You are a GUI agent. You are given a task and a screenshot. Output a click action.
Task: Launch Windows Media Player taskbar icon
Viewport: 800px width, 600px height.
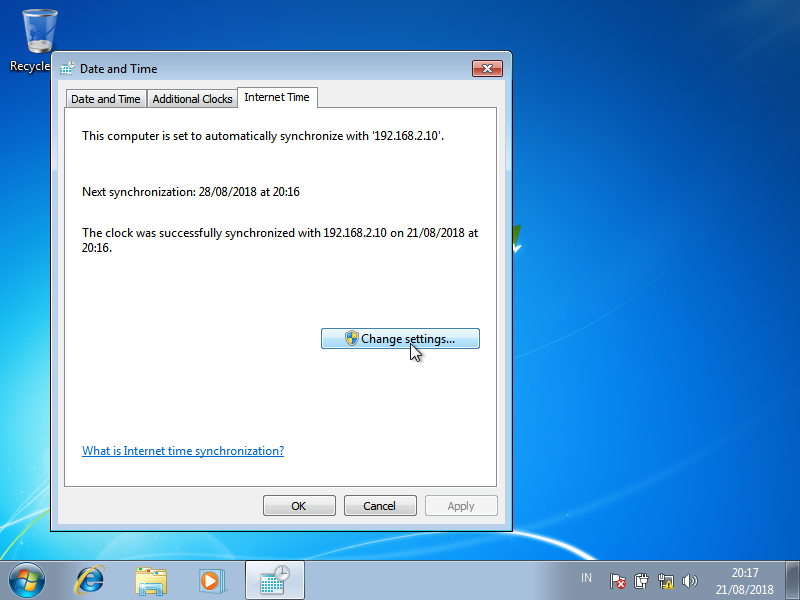tap(212, 581)
